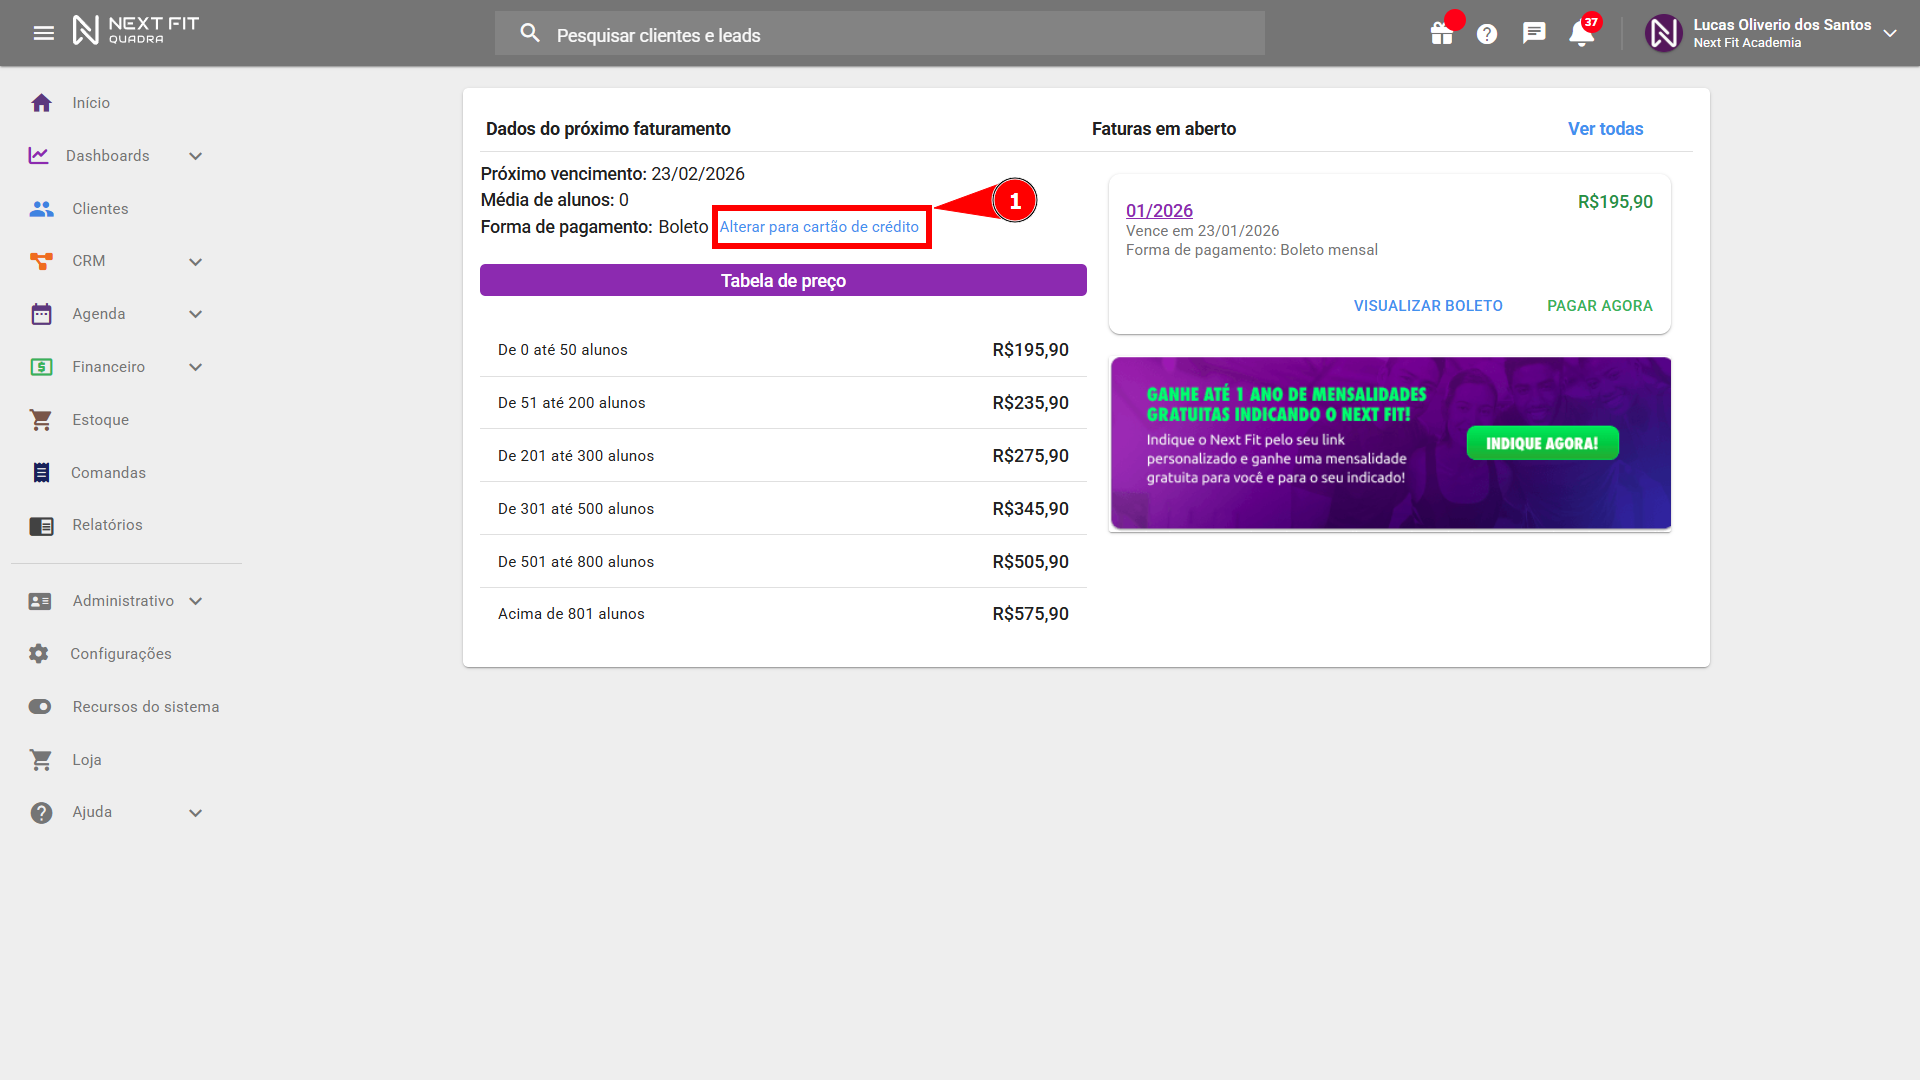Viewport: 1920px width, 1080px height.
Task: Click Alterar para cartão de crédito link
Action: point(819,227)
